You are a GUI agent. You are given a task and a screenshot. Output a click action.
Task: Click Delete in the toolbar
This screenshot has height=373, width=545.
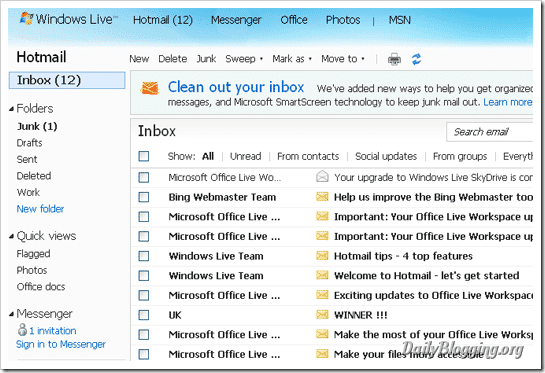[x=172, y=59]
